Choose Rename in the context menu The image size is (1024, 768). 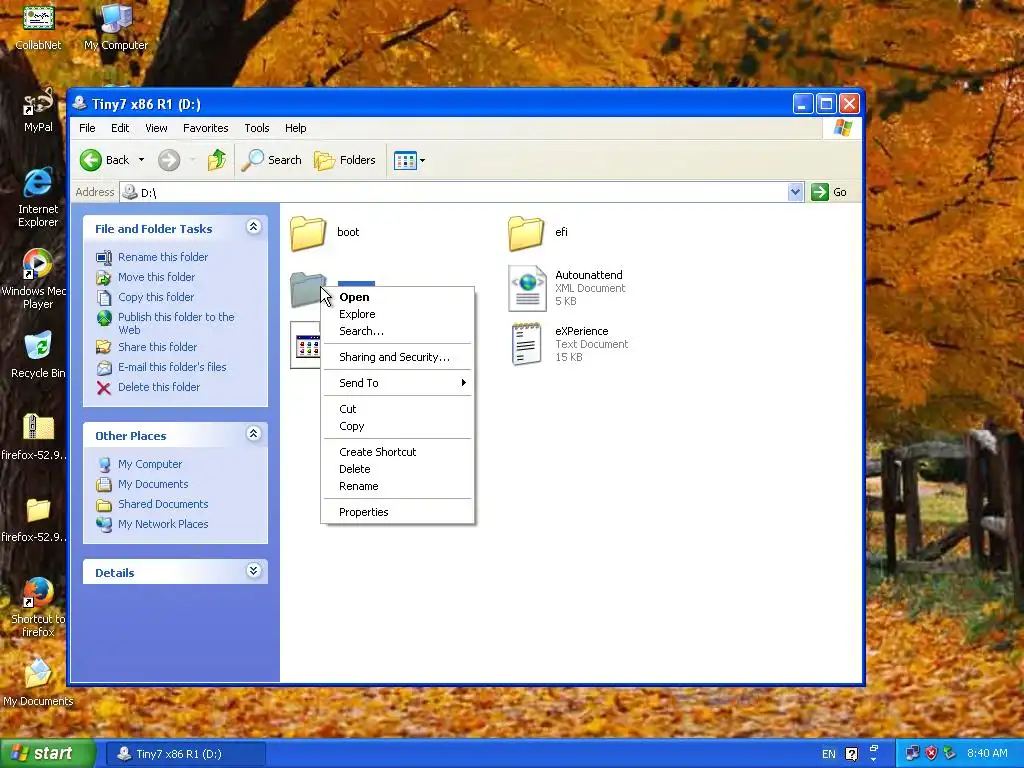coord(397,486)
